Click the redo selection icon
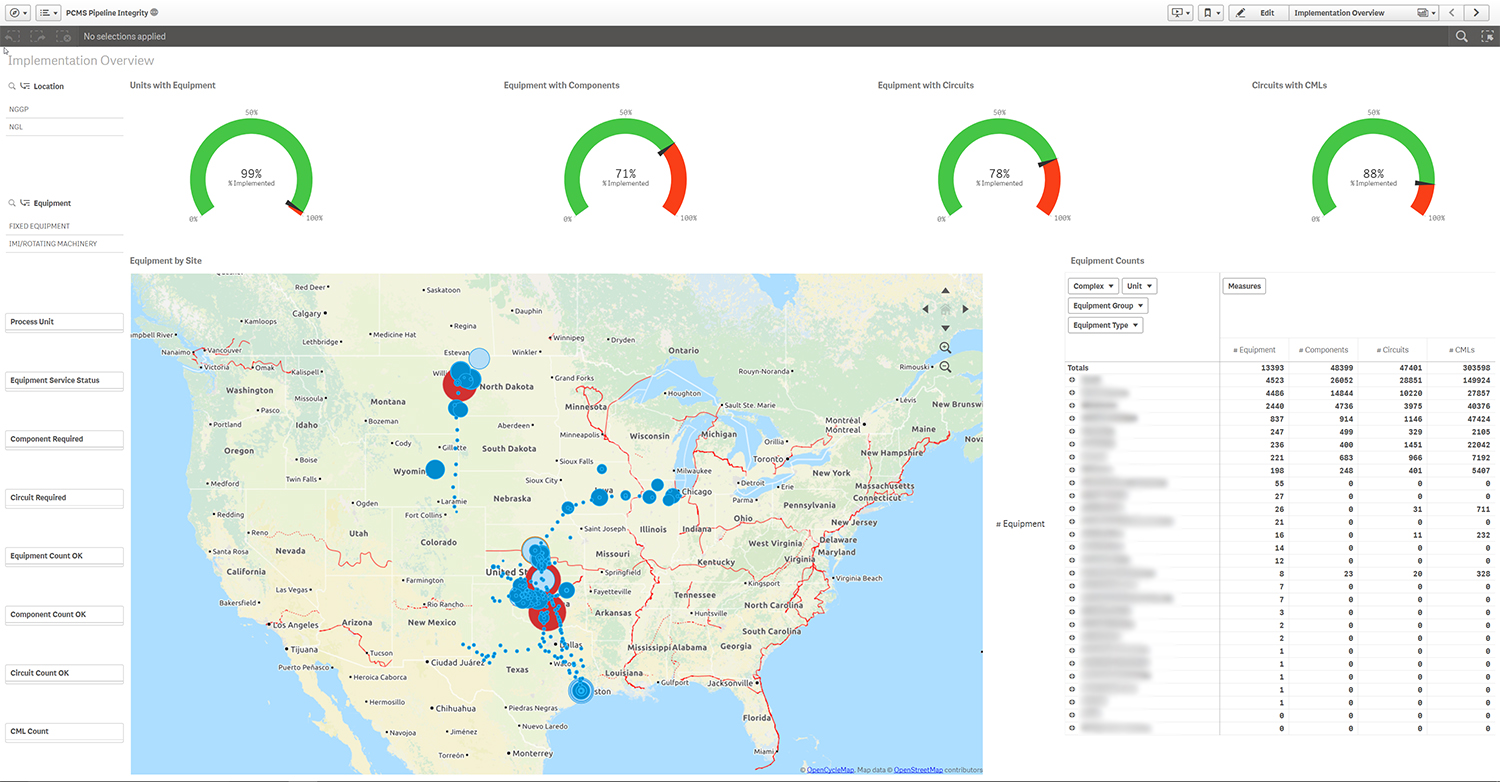This screenshot has height=782, width=1500. (x=37, y=36)
